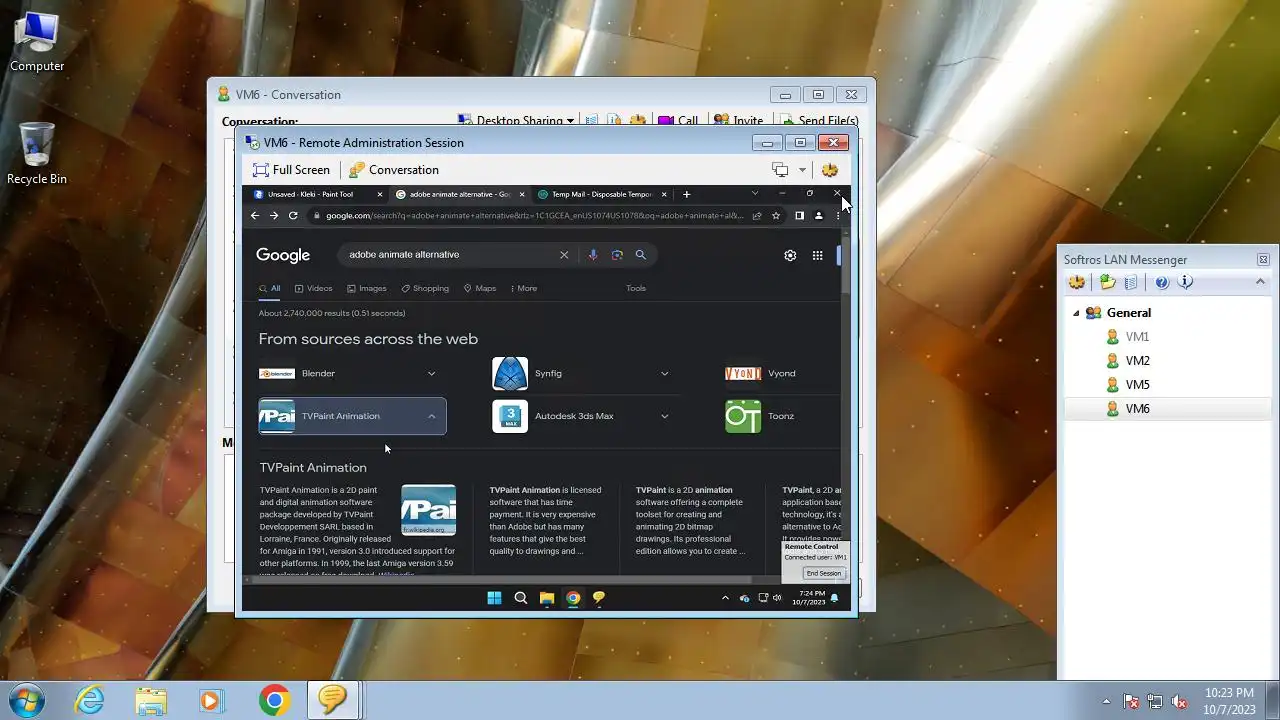Open the More search filters menu

(x=524, y=288)
